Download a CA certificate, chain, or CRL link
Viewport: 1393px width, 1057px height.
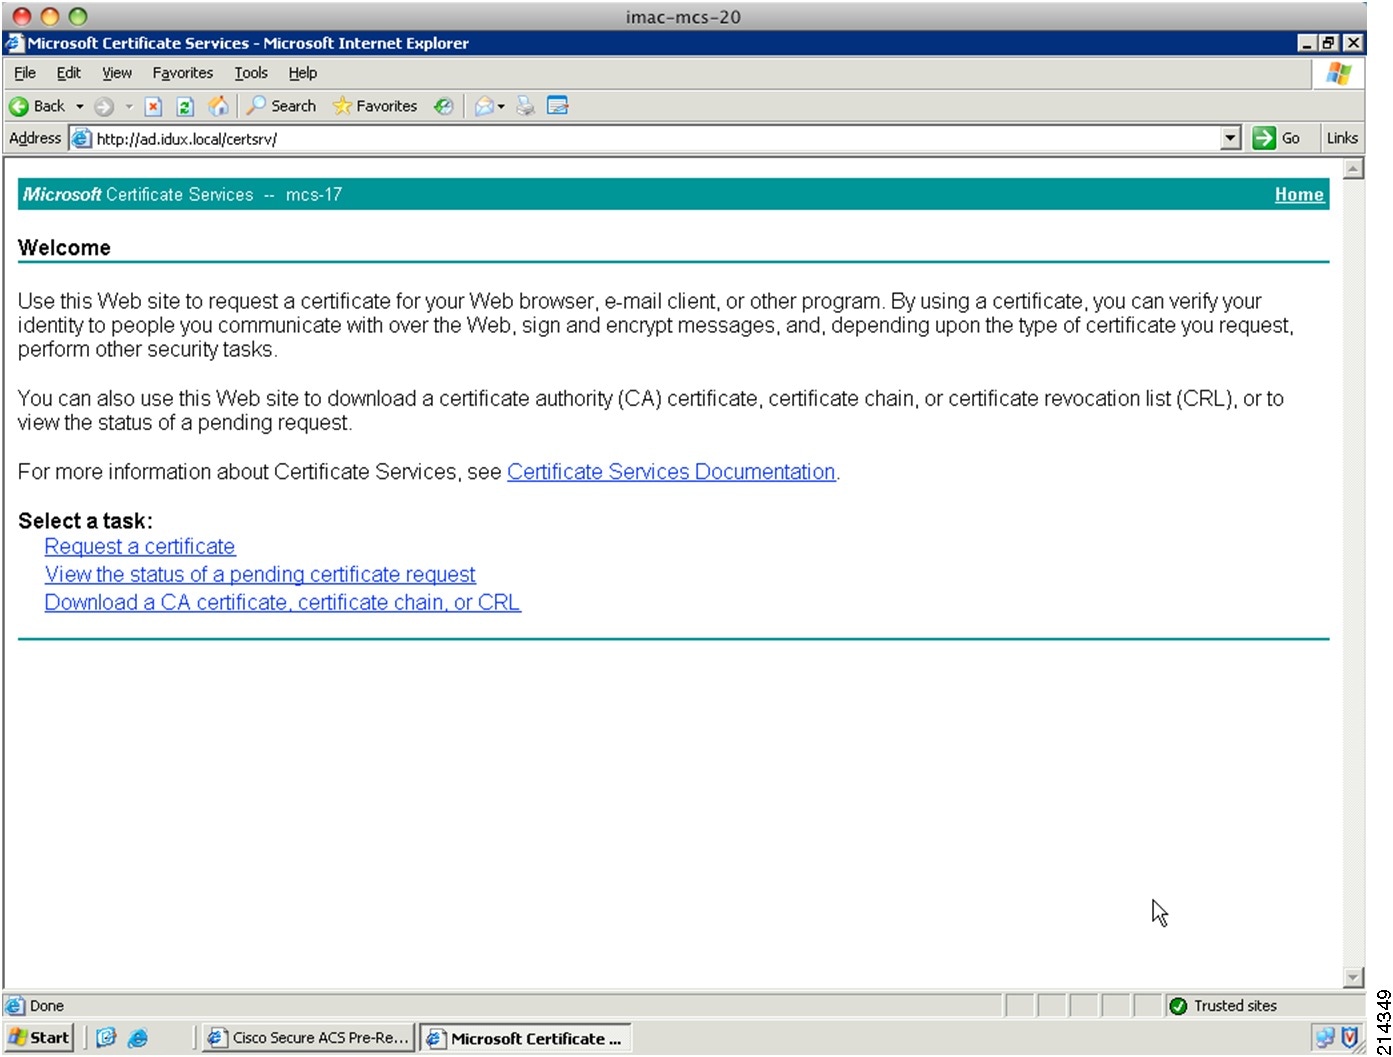pos(282,603)
